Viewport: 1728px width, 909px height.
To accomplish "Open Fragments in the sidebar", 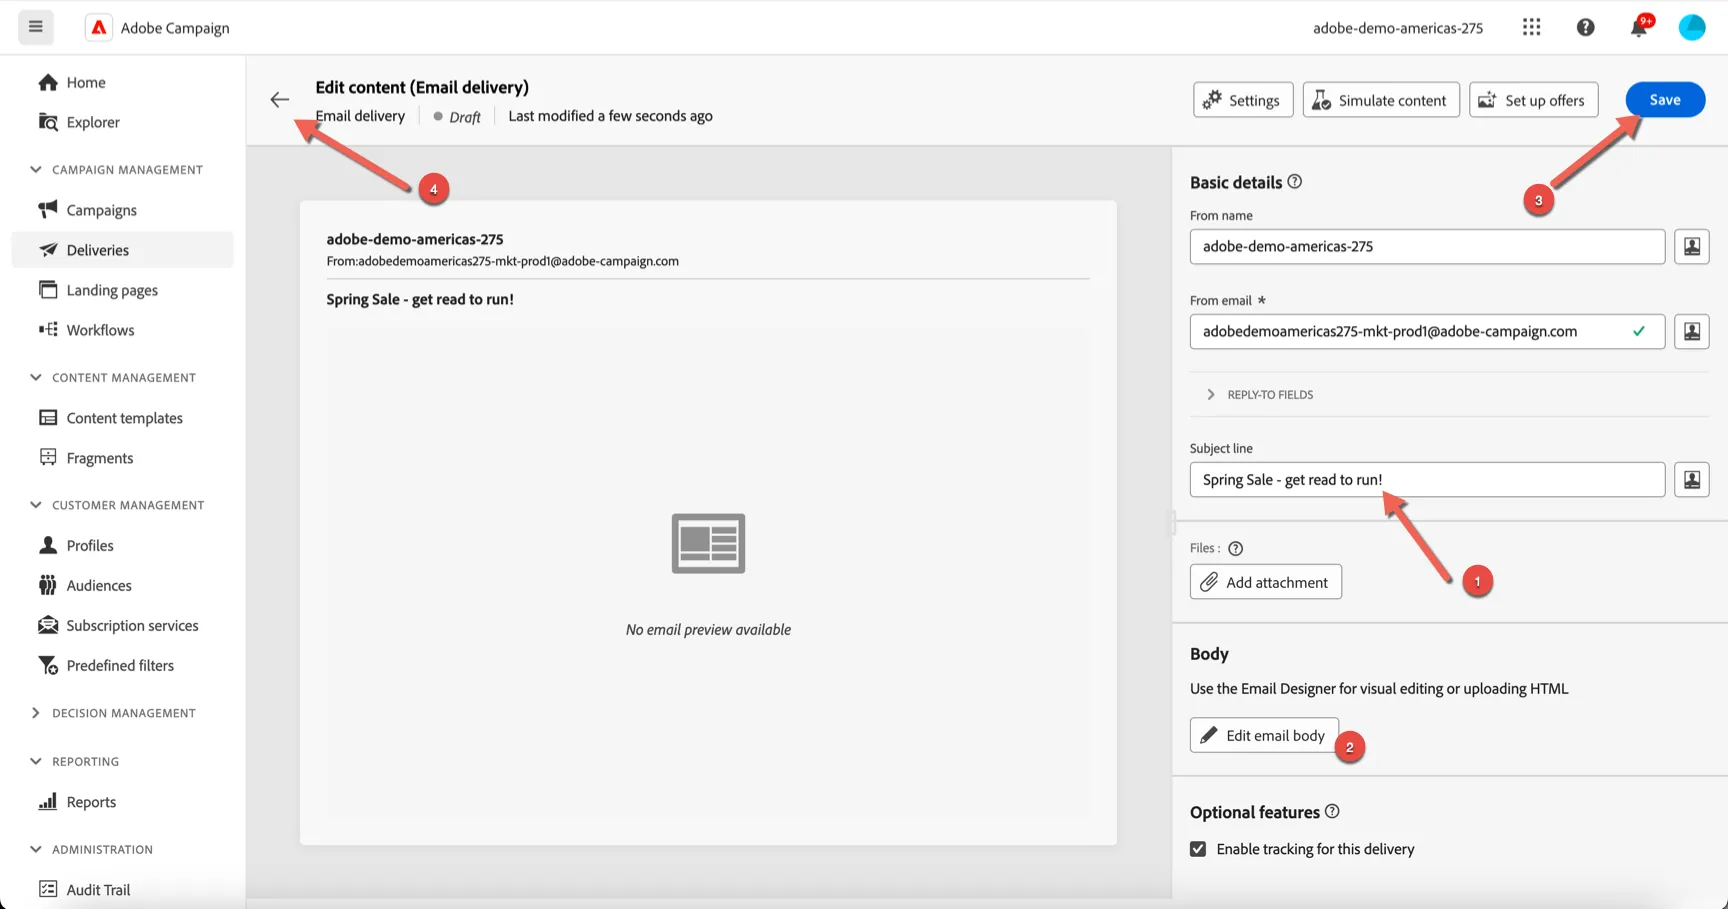I will tap(122, 458).
